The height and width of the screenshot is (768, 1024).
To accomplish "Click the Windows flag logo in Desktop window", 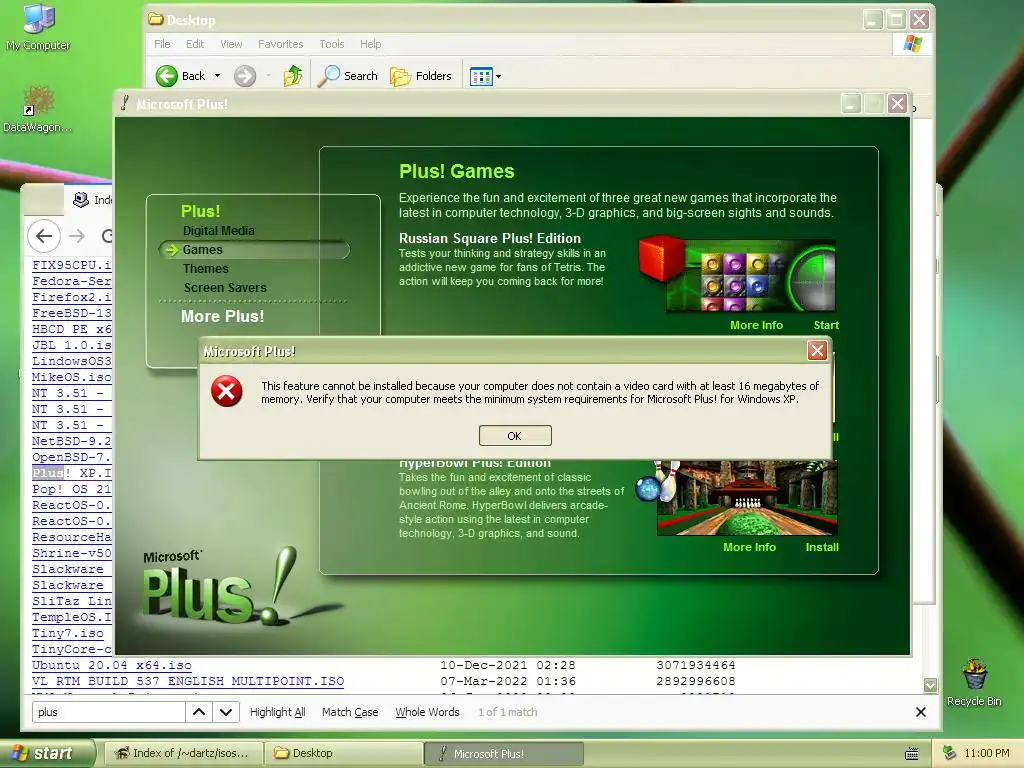I will tap(912, 44).
